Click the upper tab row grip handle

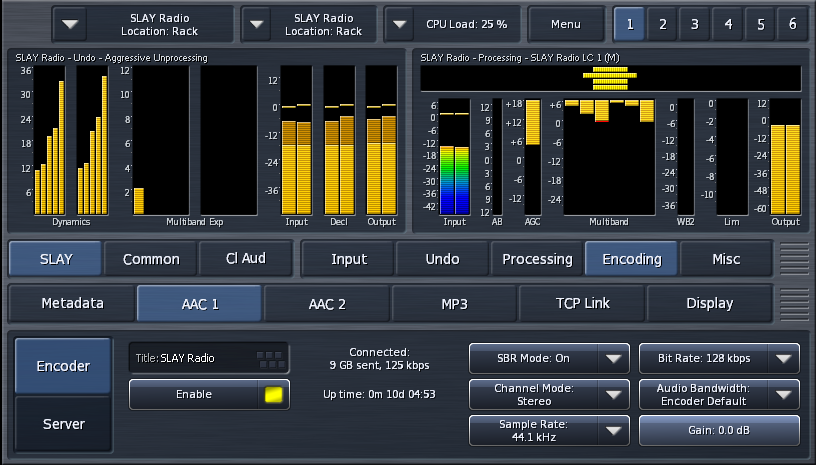(794, 258)
